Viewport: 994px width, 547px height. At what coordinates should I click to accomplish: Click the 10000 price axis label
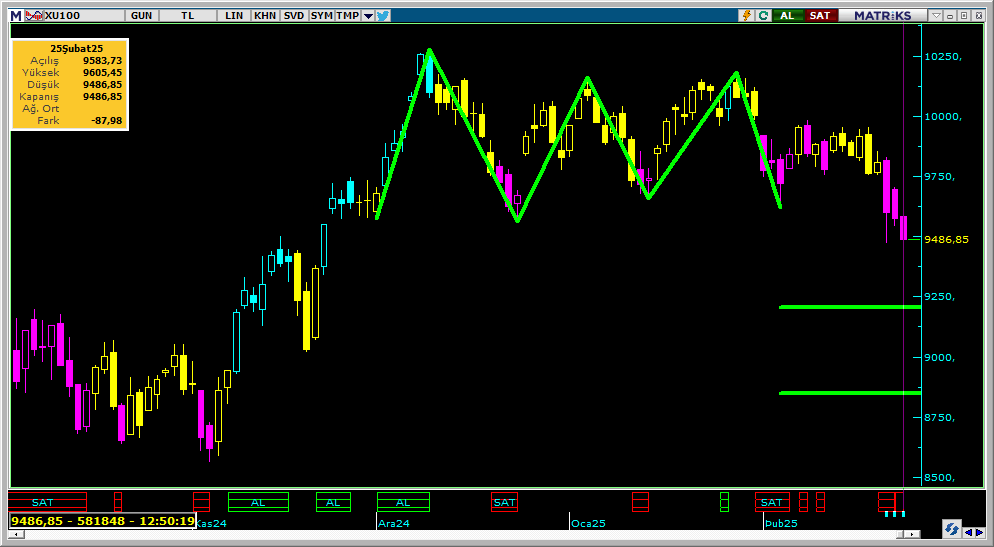click(x=943, y=117)
